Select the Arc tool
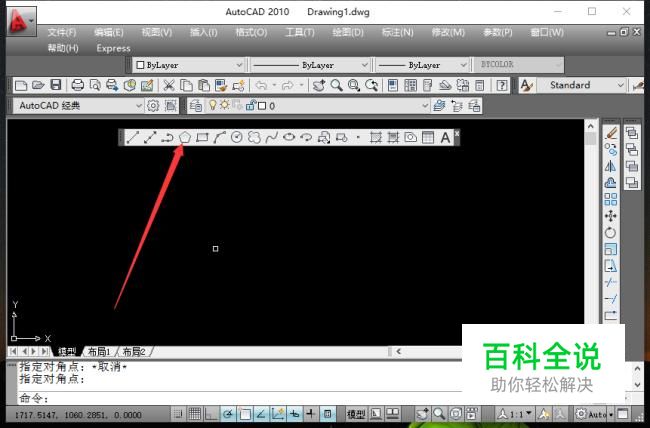Screen dimensions: 650x428 (219, 137)
